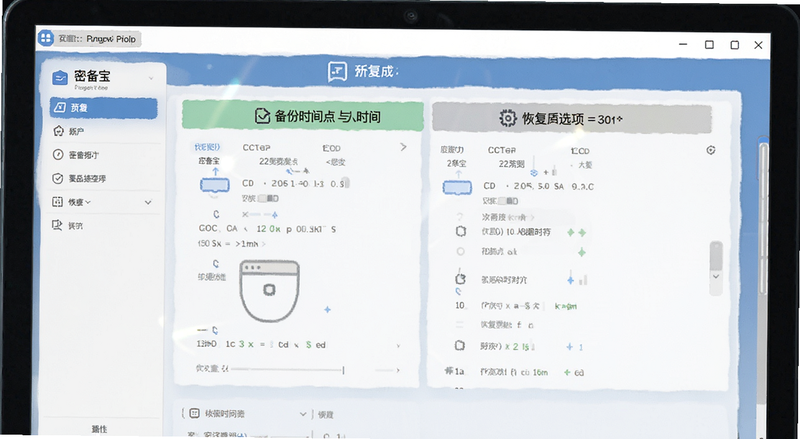Click the gray 恢复质选项 header
Screen dimensions: 800x439
click(x=571, y=118)
